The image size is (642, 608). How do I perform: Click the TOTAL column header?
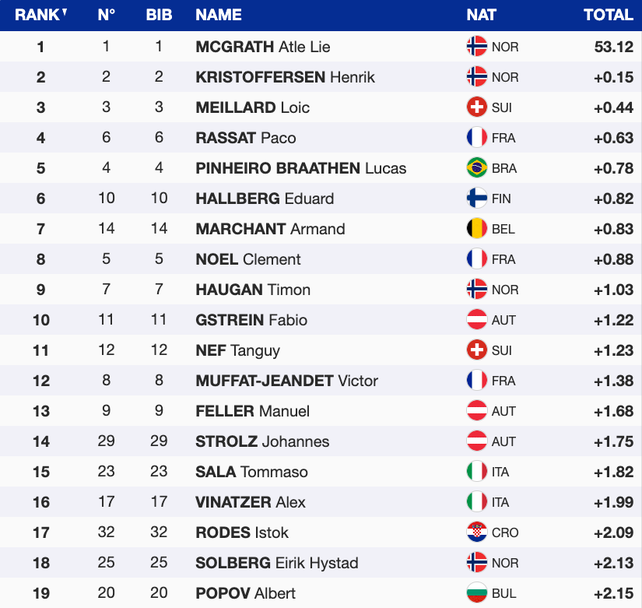[x=608, y=15]
